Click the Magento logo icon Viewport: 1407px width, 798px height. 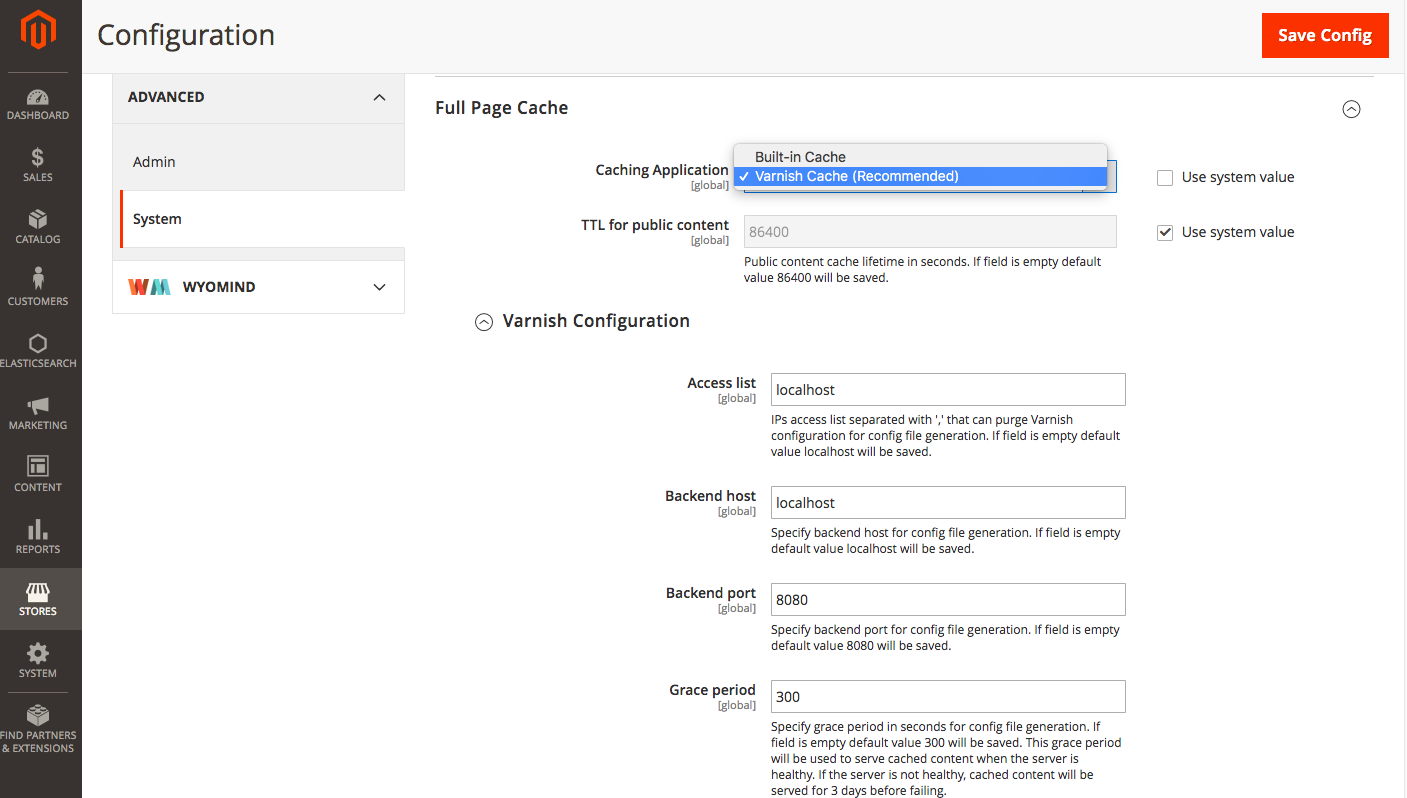click(38, 31)
